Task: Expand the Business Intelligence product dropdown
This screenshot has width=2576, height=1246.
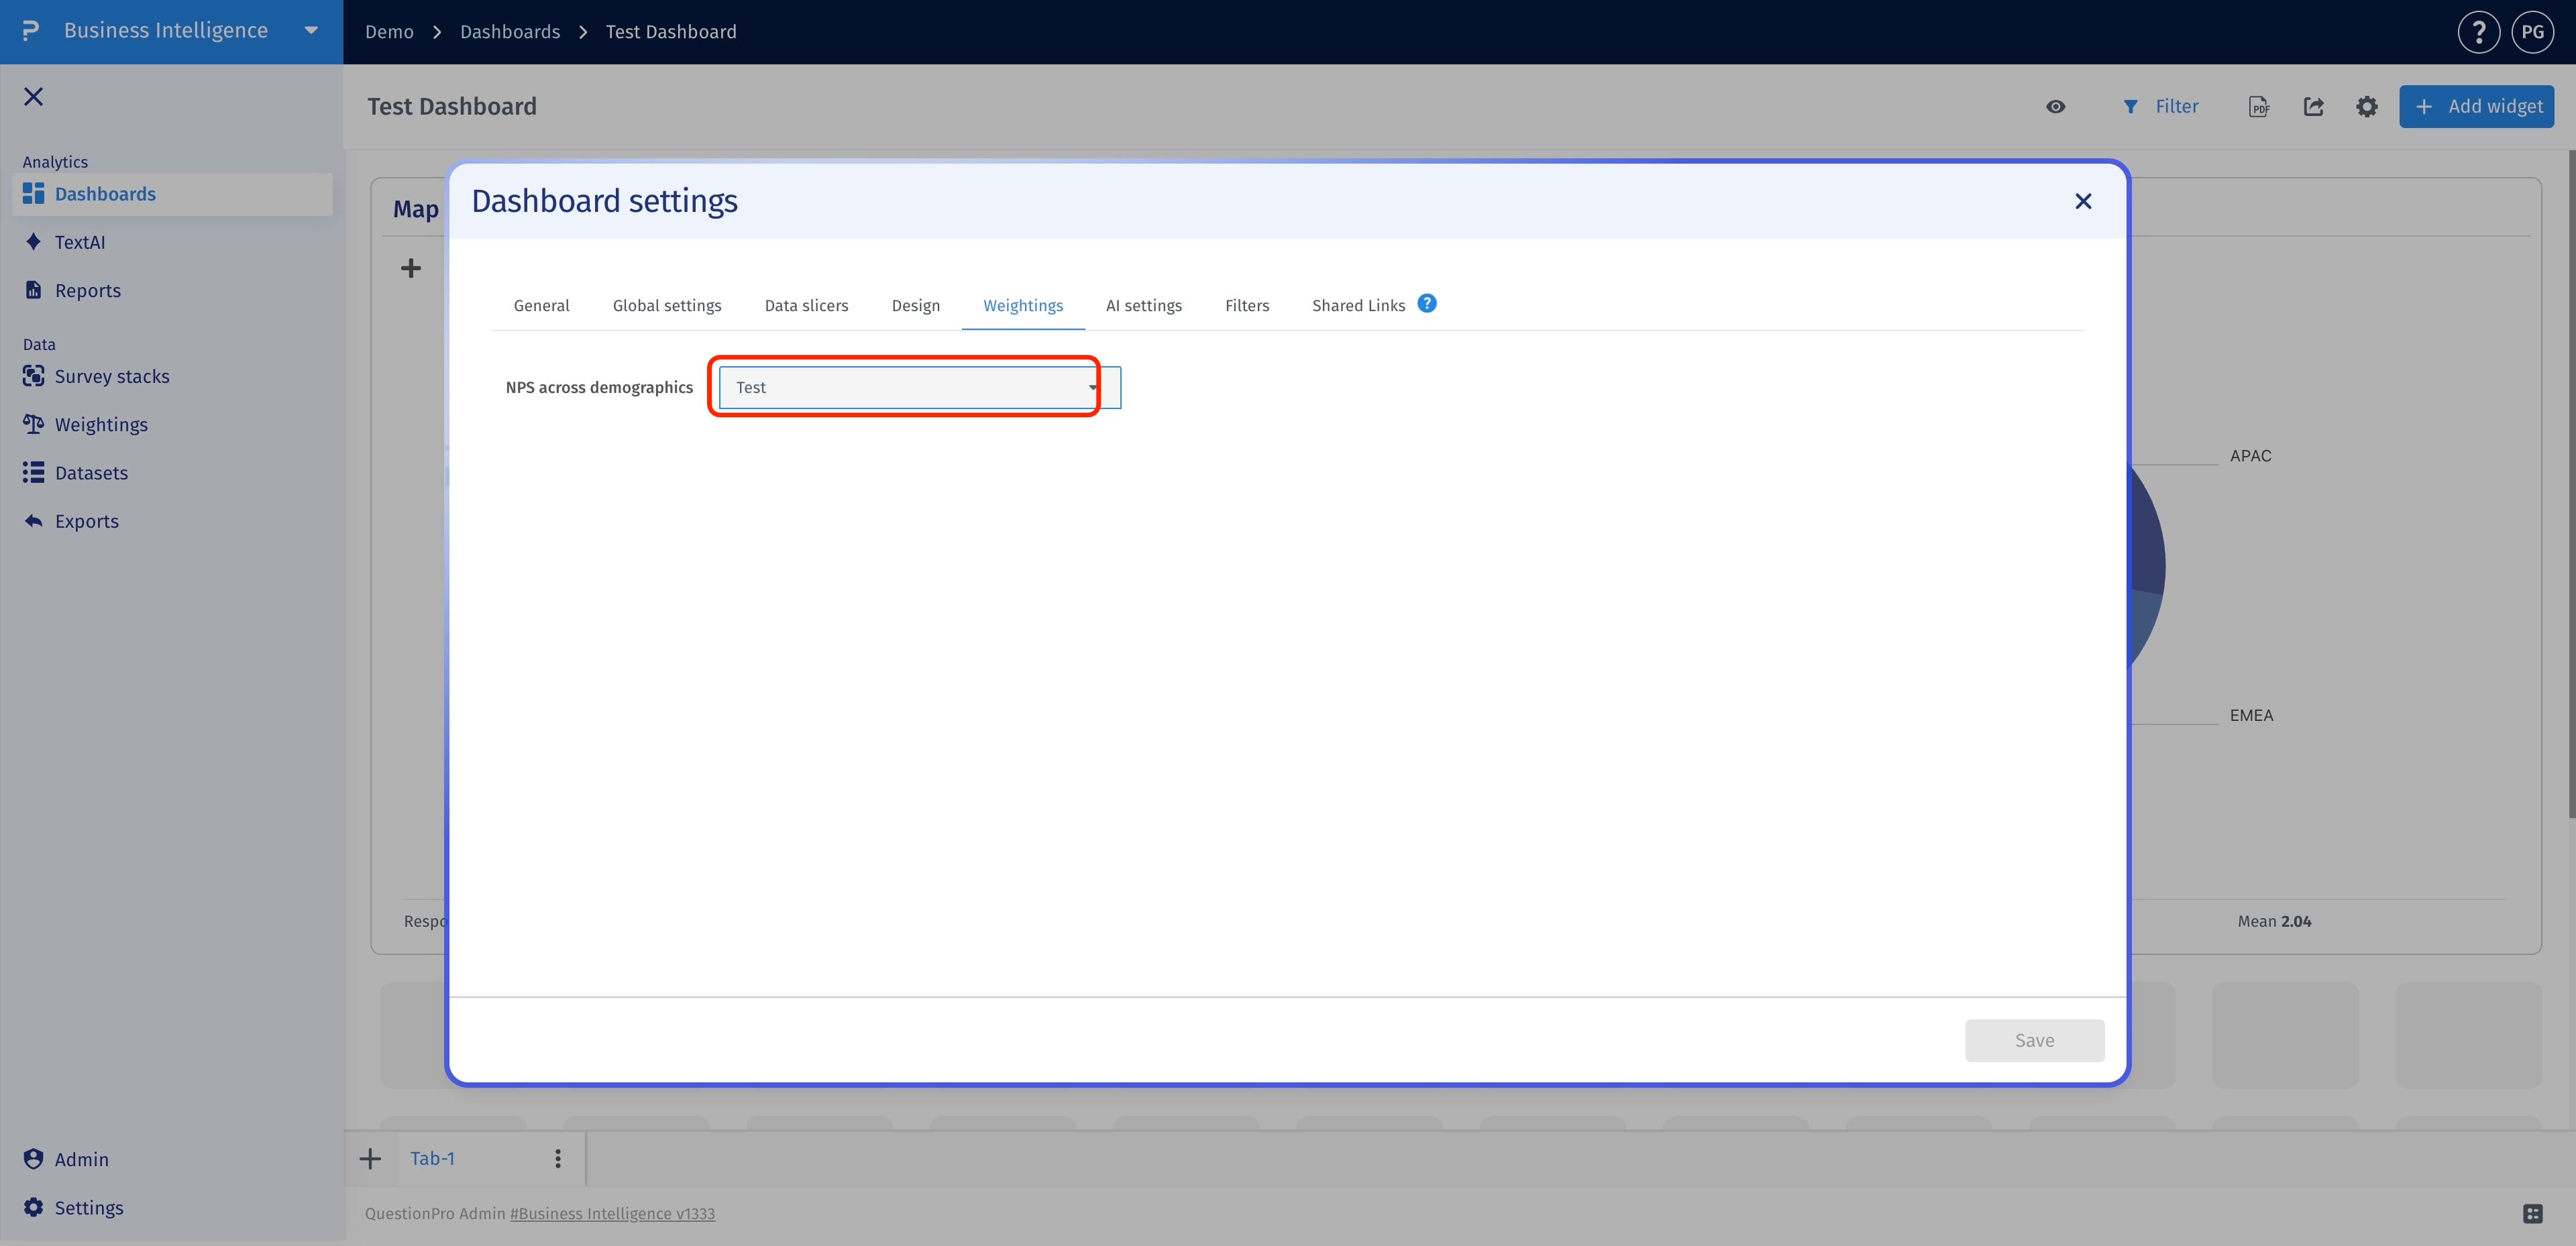Action: 311,30
